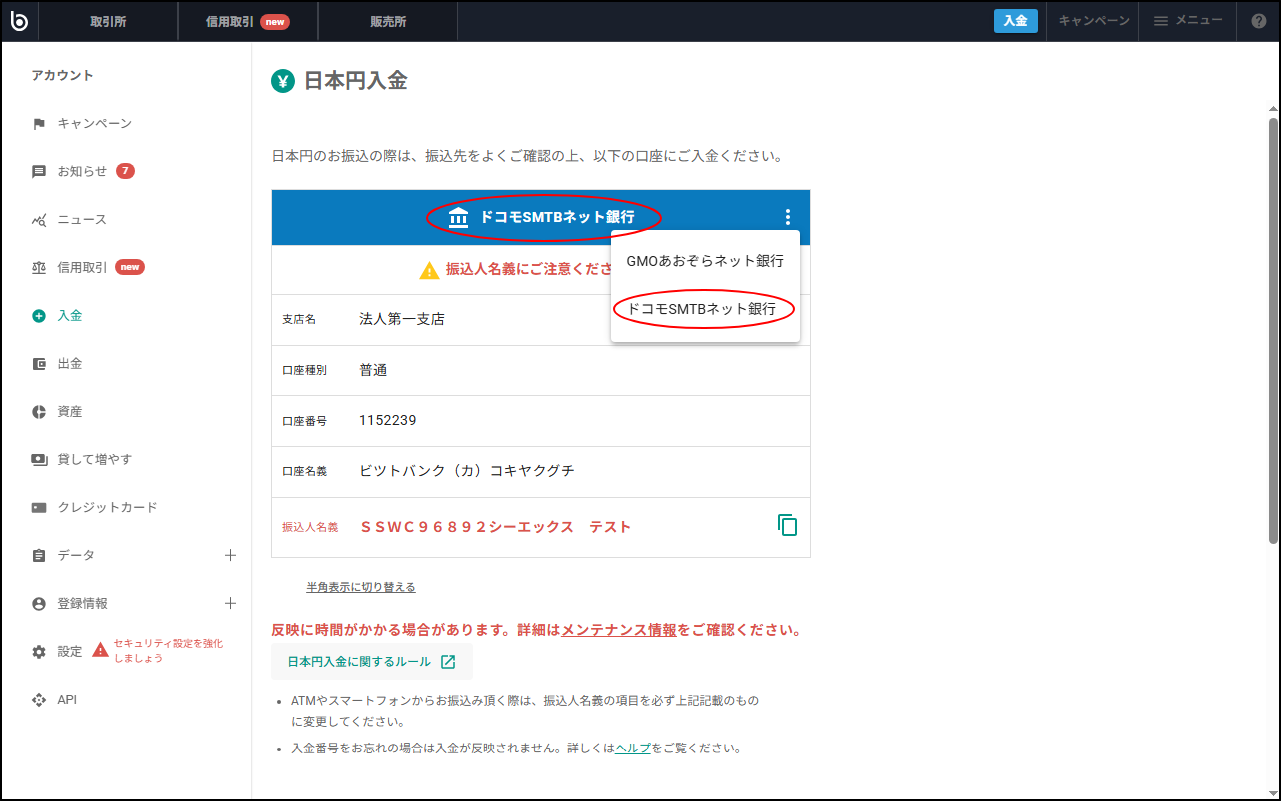The height and width of the screenshot is (801, 1281).
Task: Switch to the 取引所 tab
Action: [108, 22]
